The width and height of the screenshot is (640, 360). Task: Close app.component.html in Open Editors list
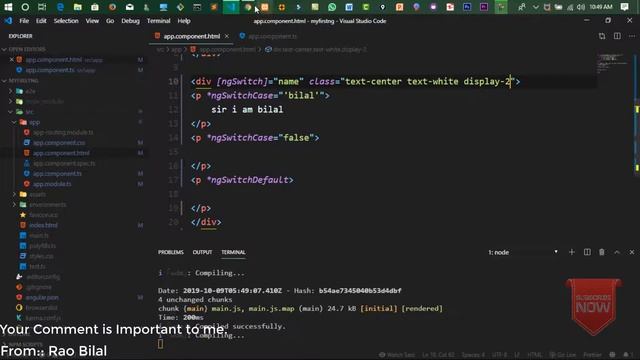click(x=11, y=60)
